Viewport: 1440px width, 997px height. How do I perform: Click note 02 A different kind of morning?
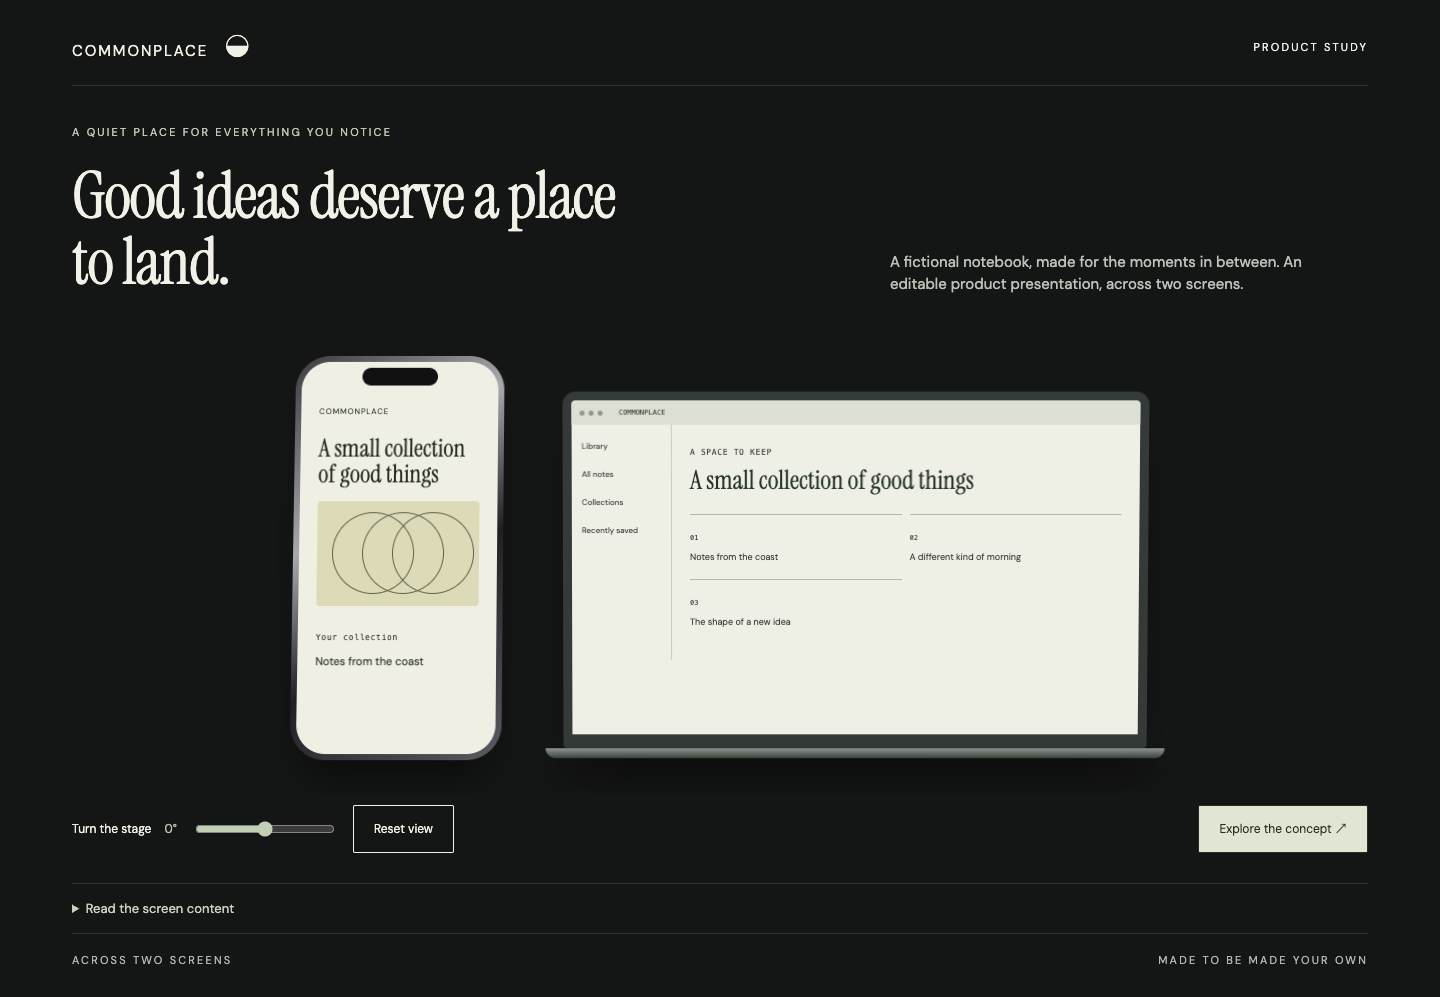click(x=1015, y=547)
